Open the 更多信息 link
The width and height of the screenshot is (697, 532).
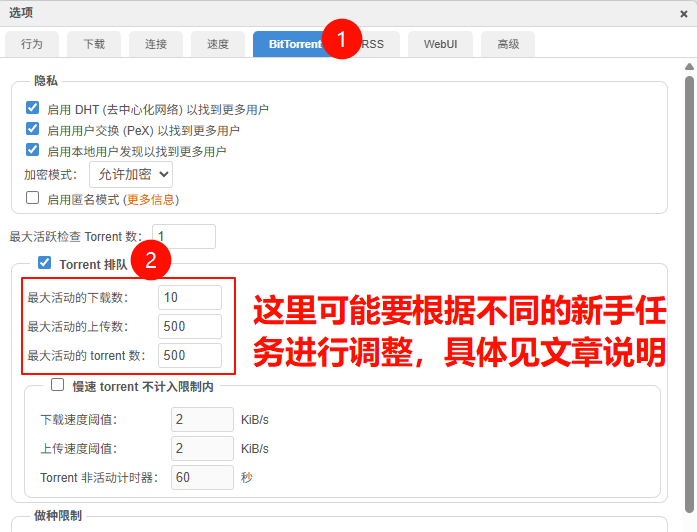click(151, 200)
